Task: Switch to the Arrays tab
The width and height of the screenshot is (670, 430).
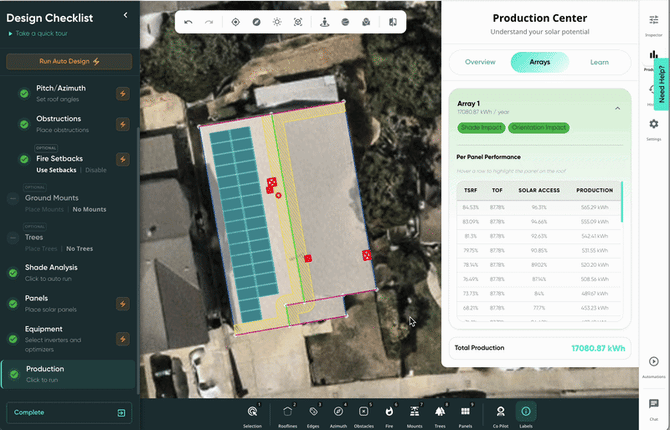Action: click(540, 62)
